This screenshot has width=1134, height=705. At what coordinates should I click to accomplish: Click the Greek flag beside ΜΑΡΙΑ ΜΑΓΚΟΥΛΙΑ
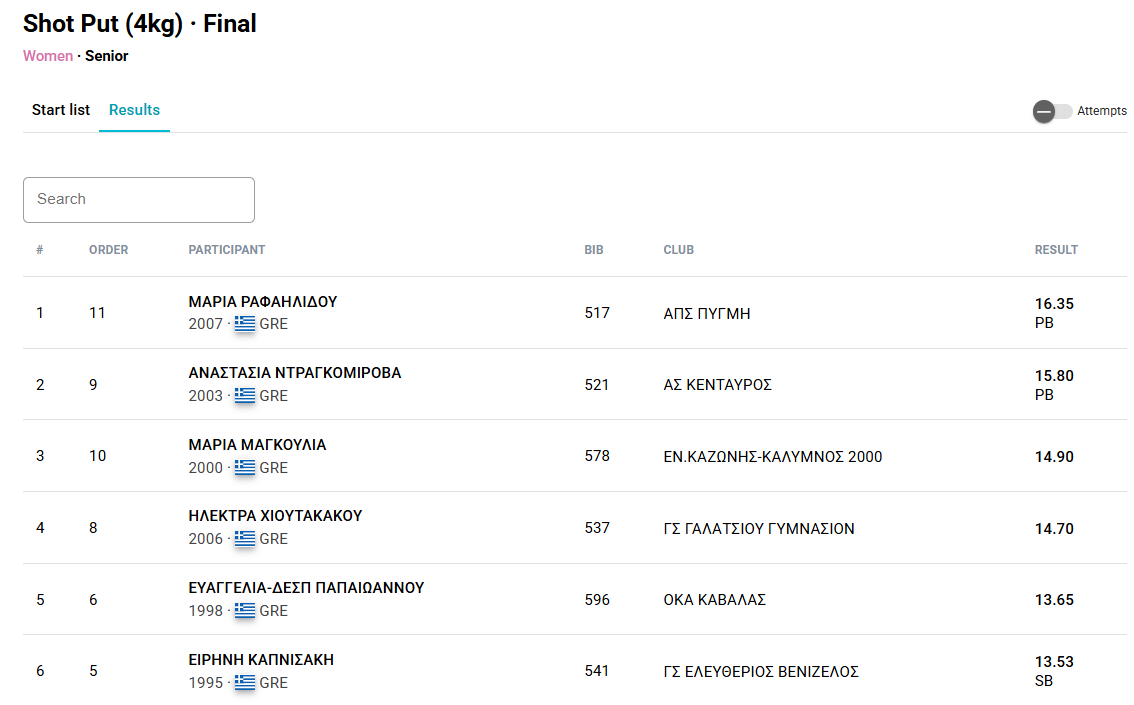(x=245, y=468)
